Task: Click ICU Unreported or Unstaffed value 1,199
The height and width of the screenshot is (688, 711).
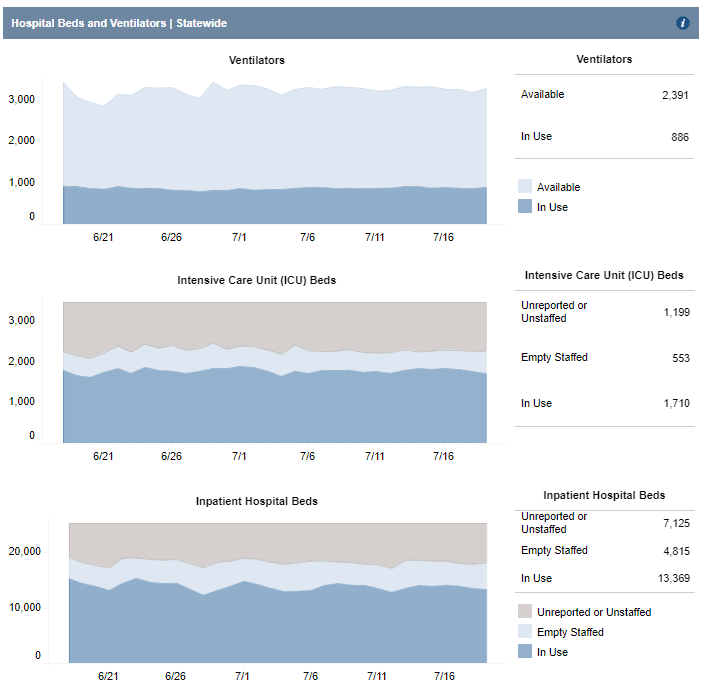Action: [x=675, y=312]
